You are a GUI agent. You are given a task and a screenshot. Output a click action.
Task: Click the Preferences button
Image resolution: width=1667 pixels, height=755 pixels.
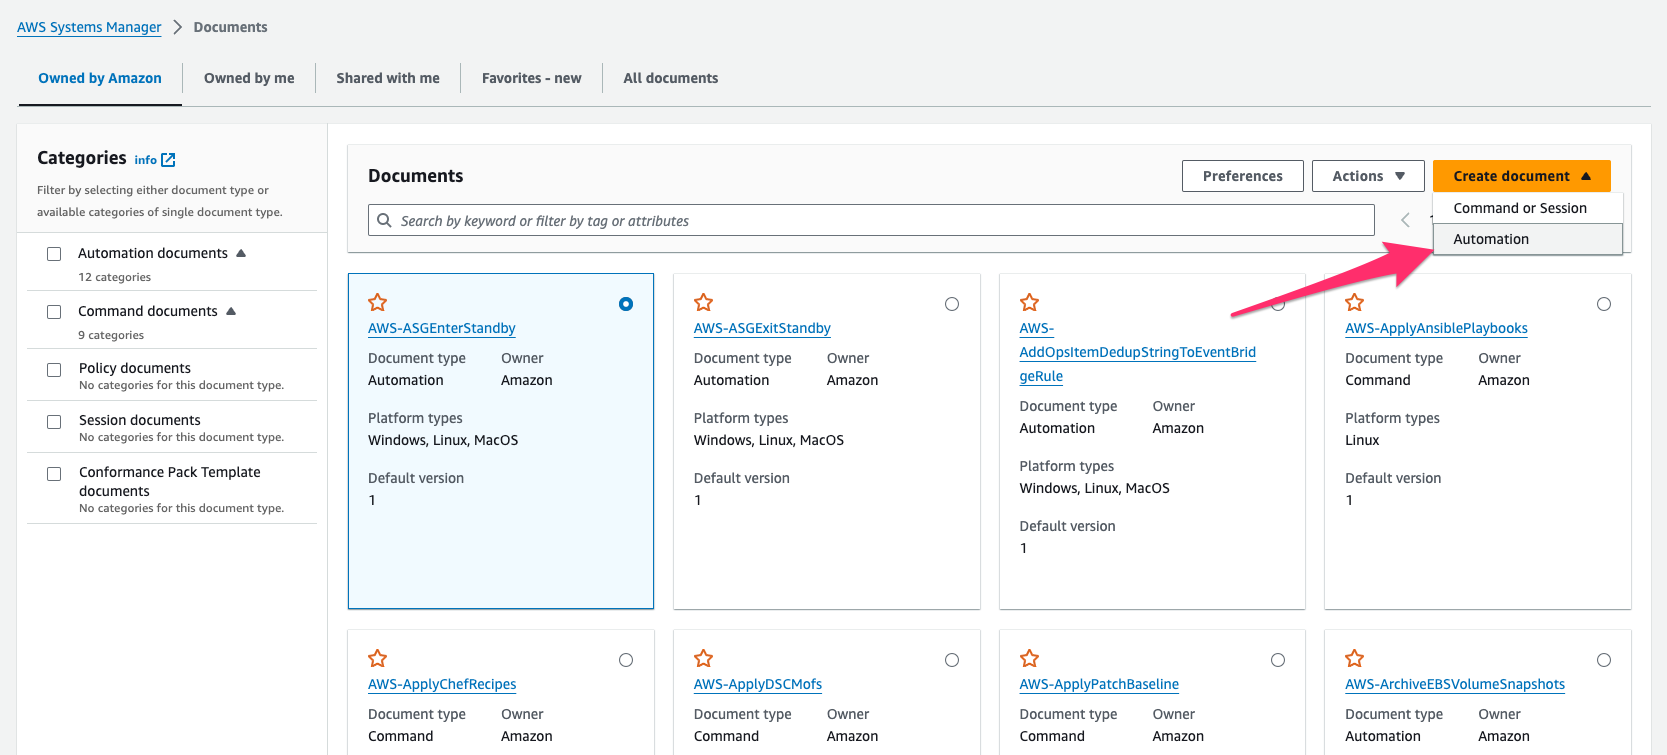pos(1242,176)
